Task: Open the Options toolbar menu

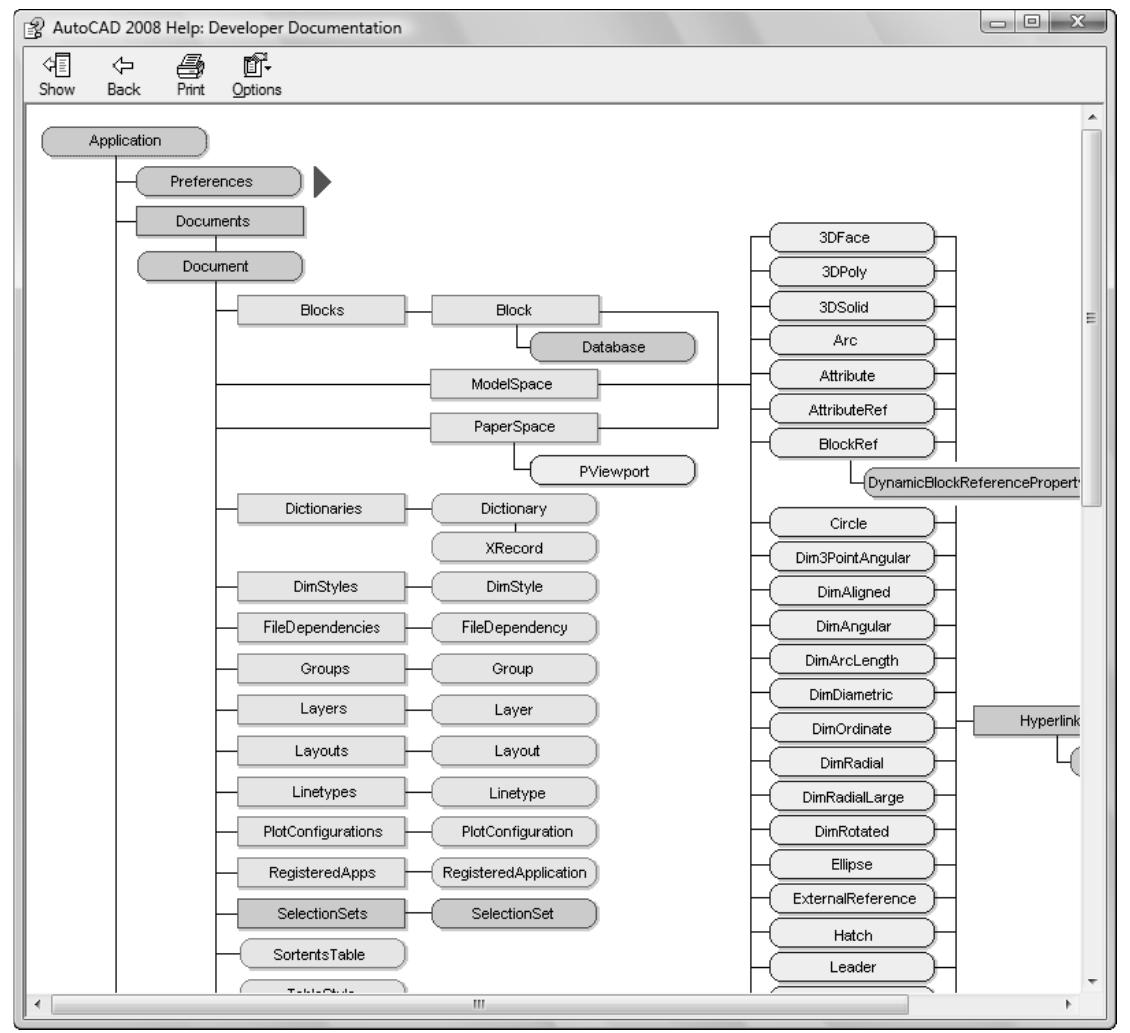Action: point(256,75)
